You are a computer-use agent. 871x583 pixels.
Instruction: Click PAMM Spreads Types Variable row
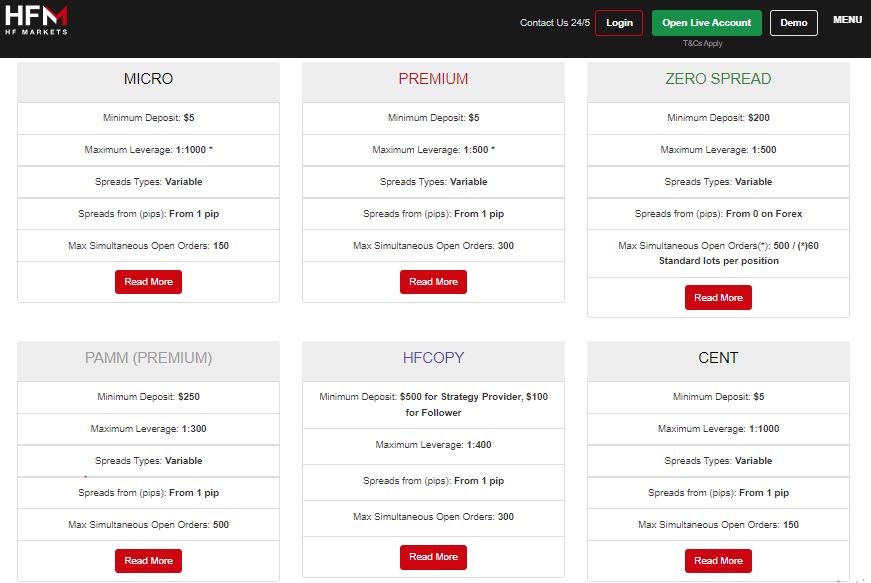click(148, 461)
